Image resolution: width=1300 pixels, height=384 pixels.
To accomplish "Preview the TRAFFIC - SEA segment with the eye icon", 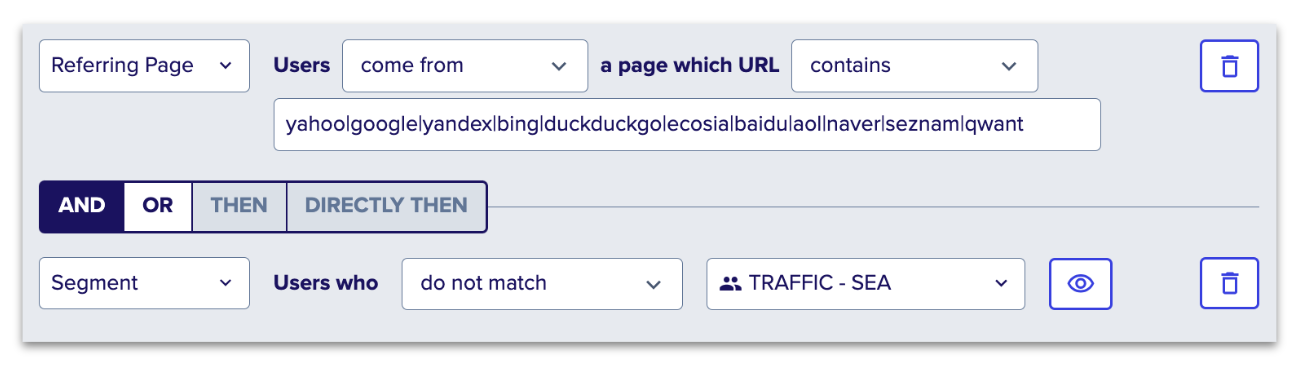I will (1080, 283).
